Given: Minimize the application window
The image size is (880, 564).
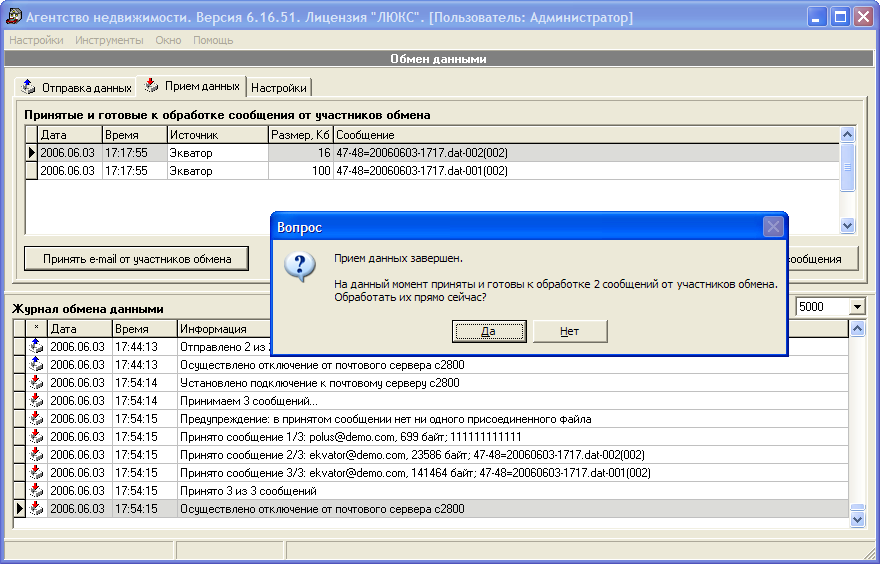Looking at the screenshot, I should point(817,17).
